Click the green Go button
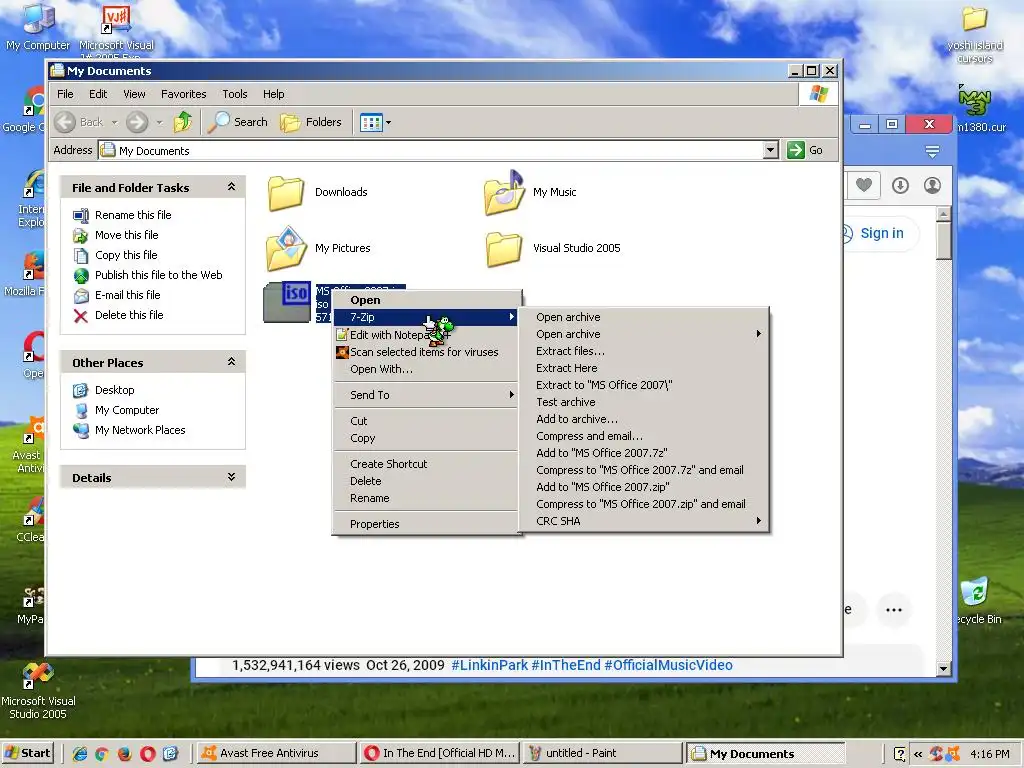The image size is (1024, 768). click(805, 150)
